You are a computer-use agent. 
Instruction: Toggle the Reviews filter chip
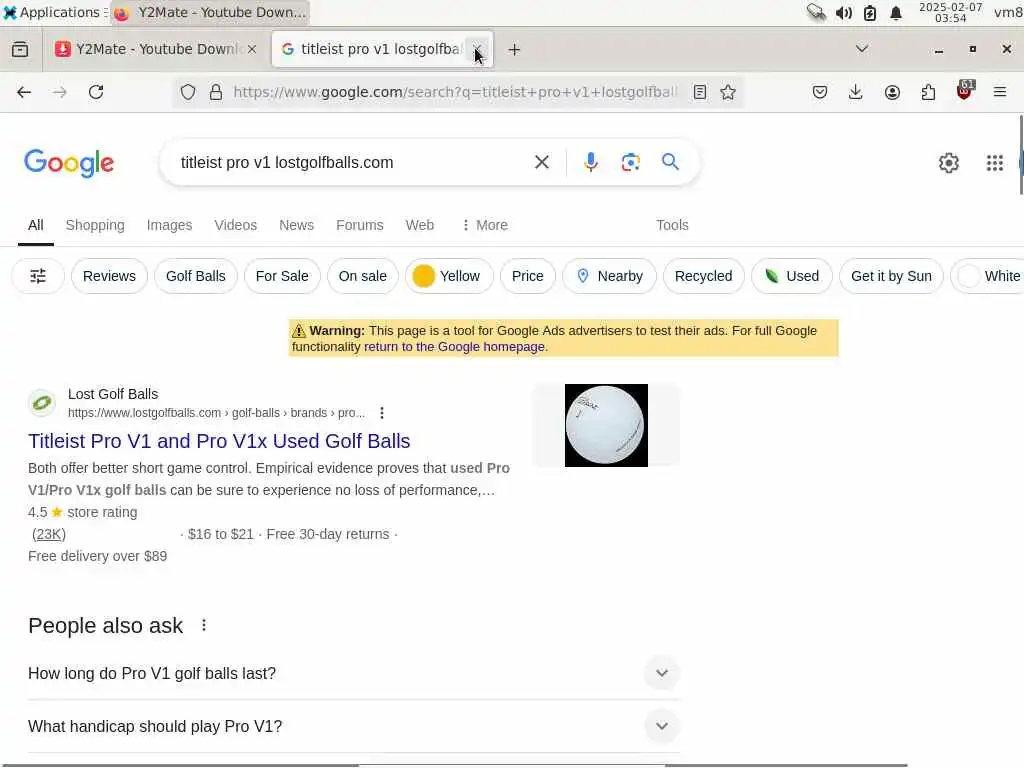coord(109,276)
